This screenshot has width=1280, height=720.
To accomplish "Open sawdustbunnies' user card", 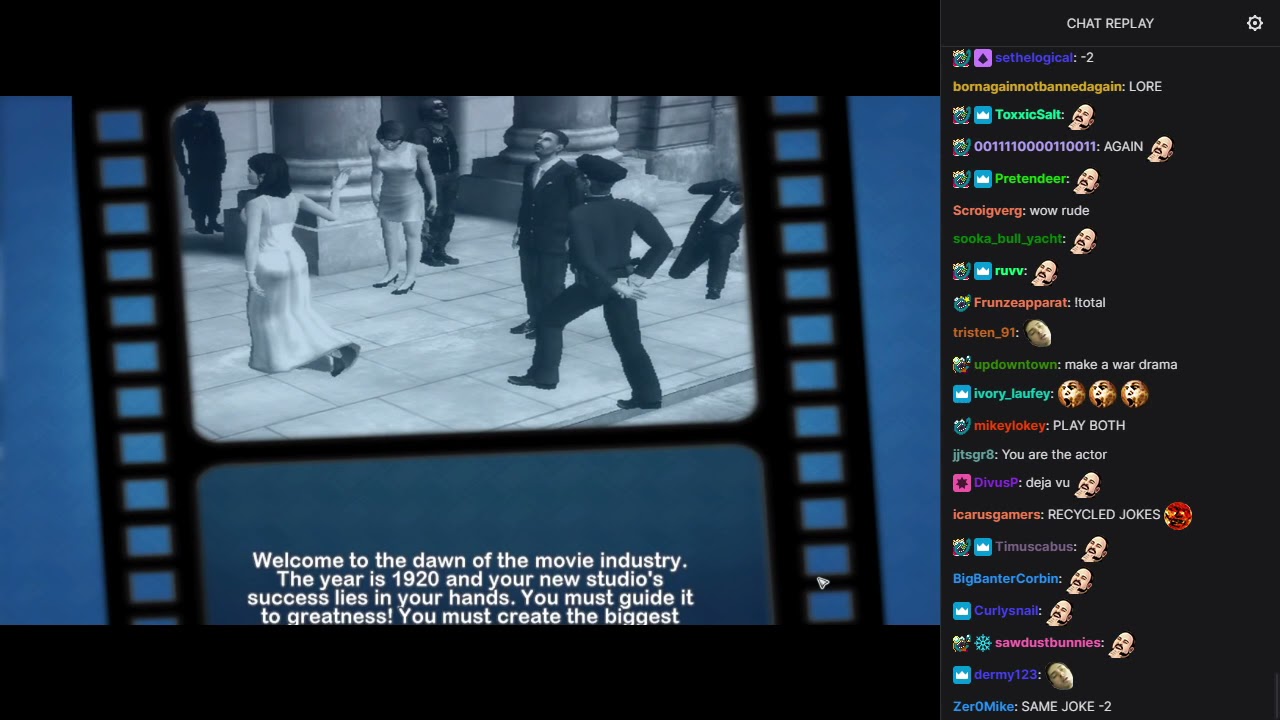I will pos(1048,643).
